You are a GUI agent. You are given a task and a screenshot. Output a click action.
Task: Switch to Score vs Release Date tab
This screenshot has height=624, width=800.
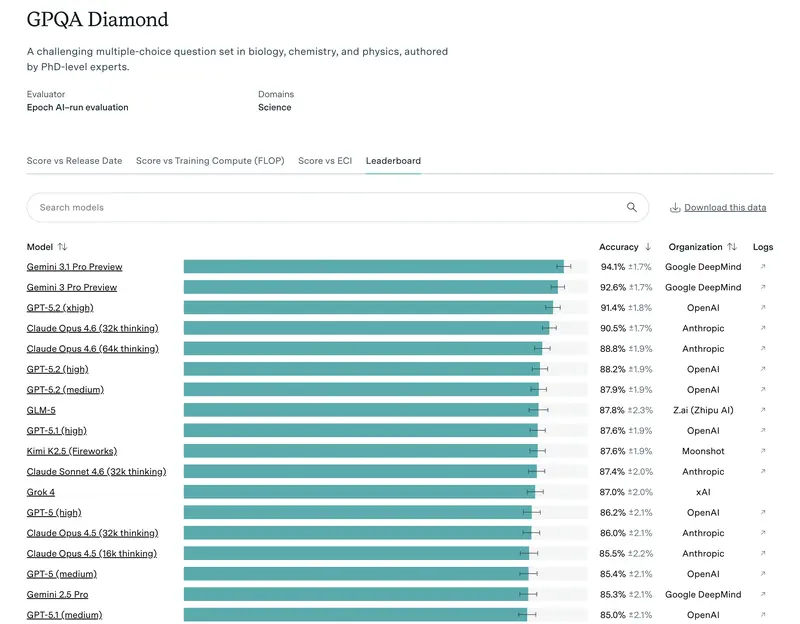tap(74, 160)
